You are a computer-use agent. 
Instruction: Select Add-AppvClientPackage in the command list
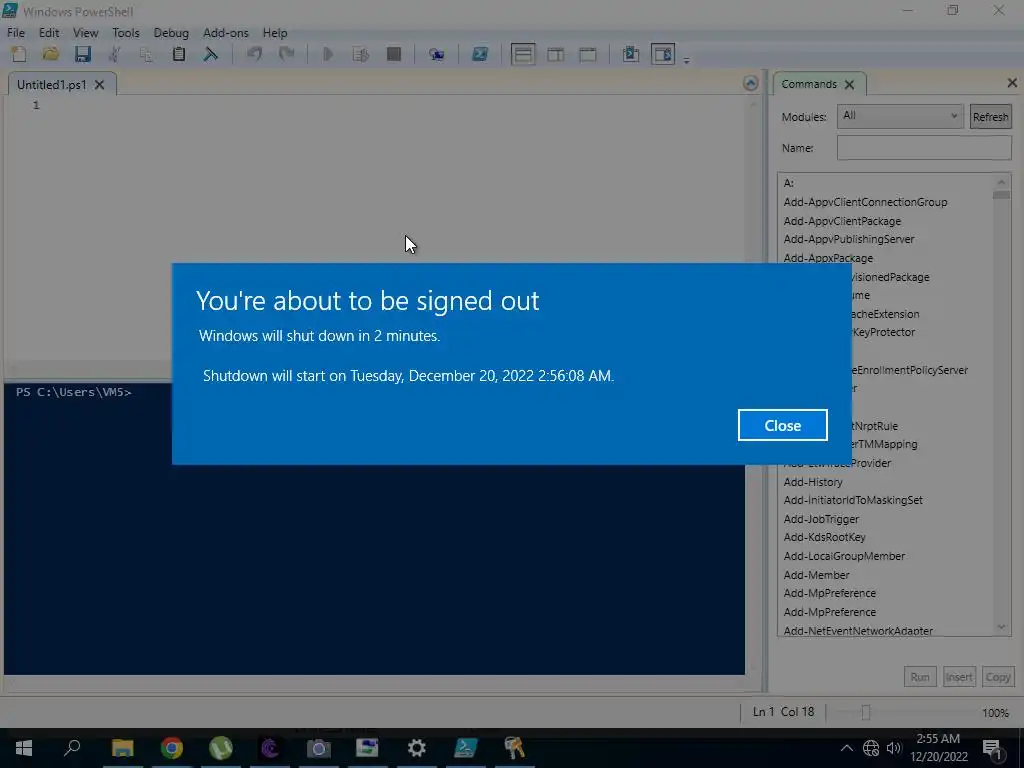[x=842, y=221]
